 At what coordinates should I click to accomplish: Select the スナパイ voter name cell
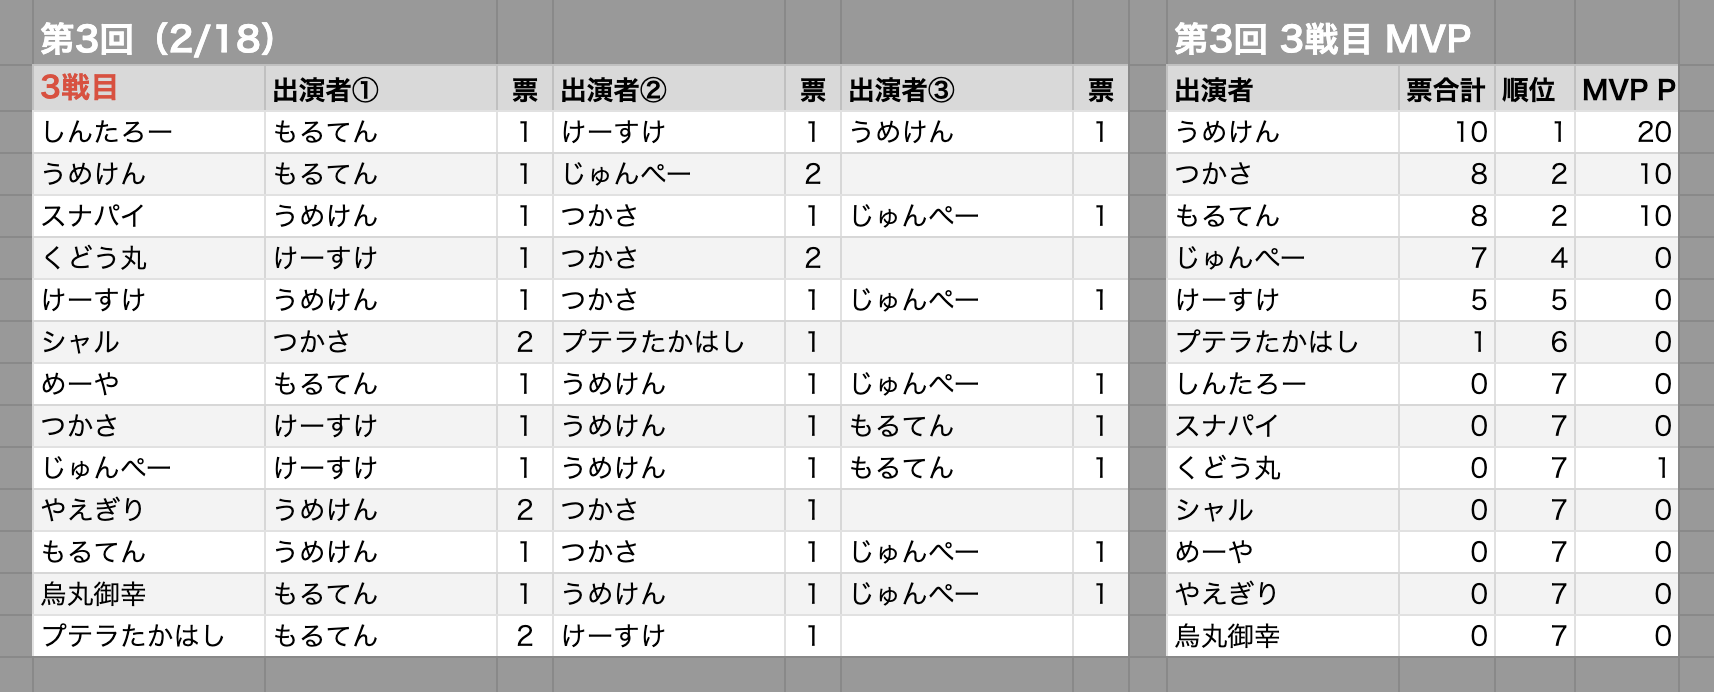[x=148, y=215]
